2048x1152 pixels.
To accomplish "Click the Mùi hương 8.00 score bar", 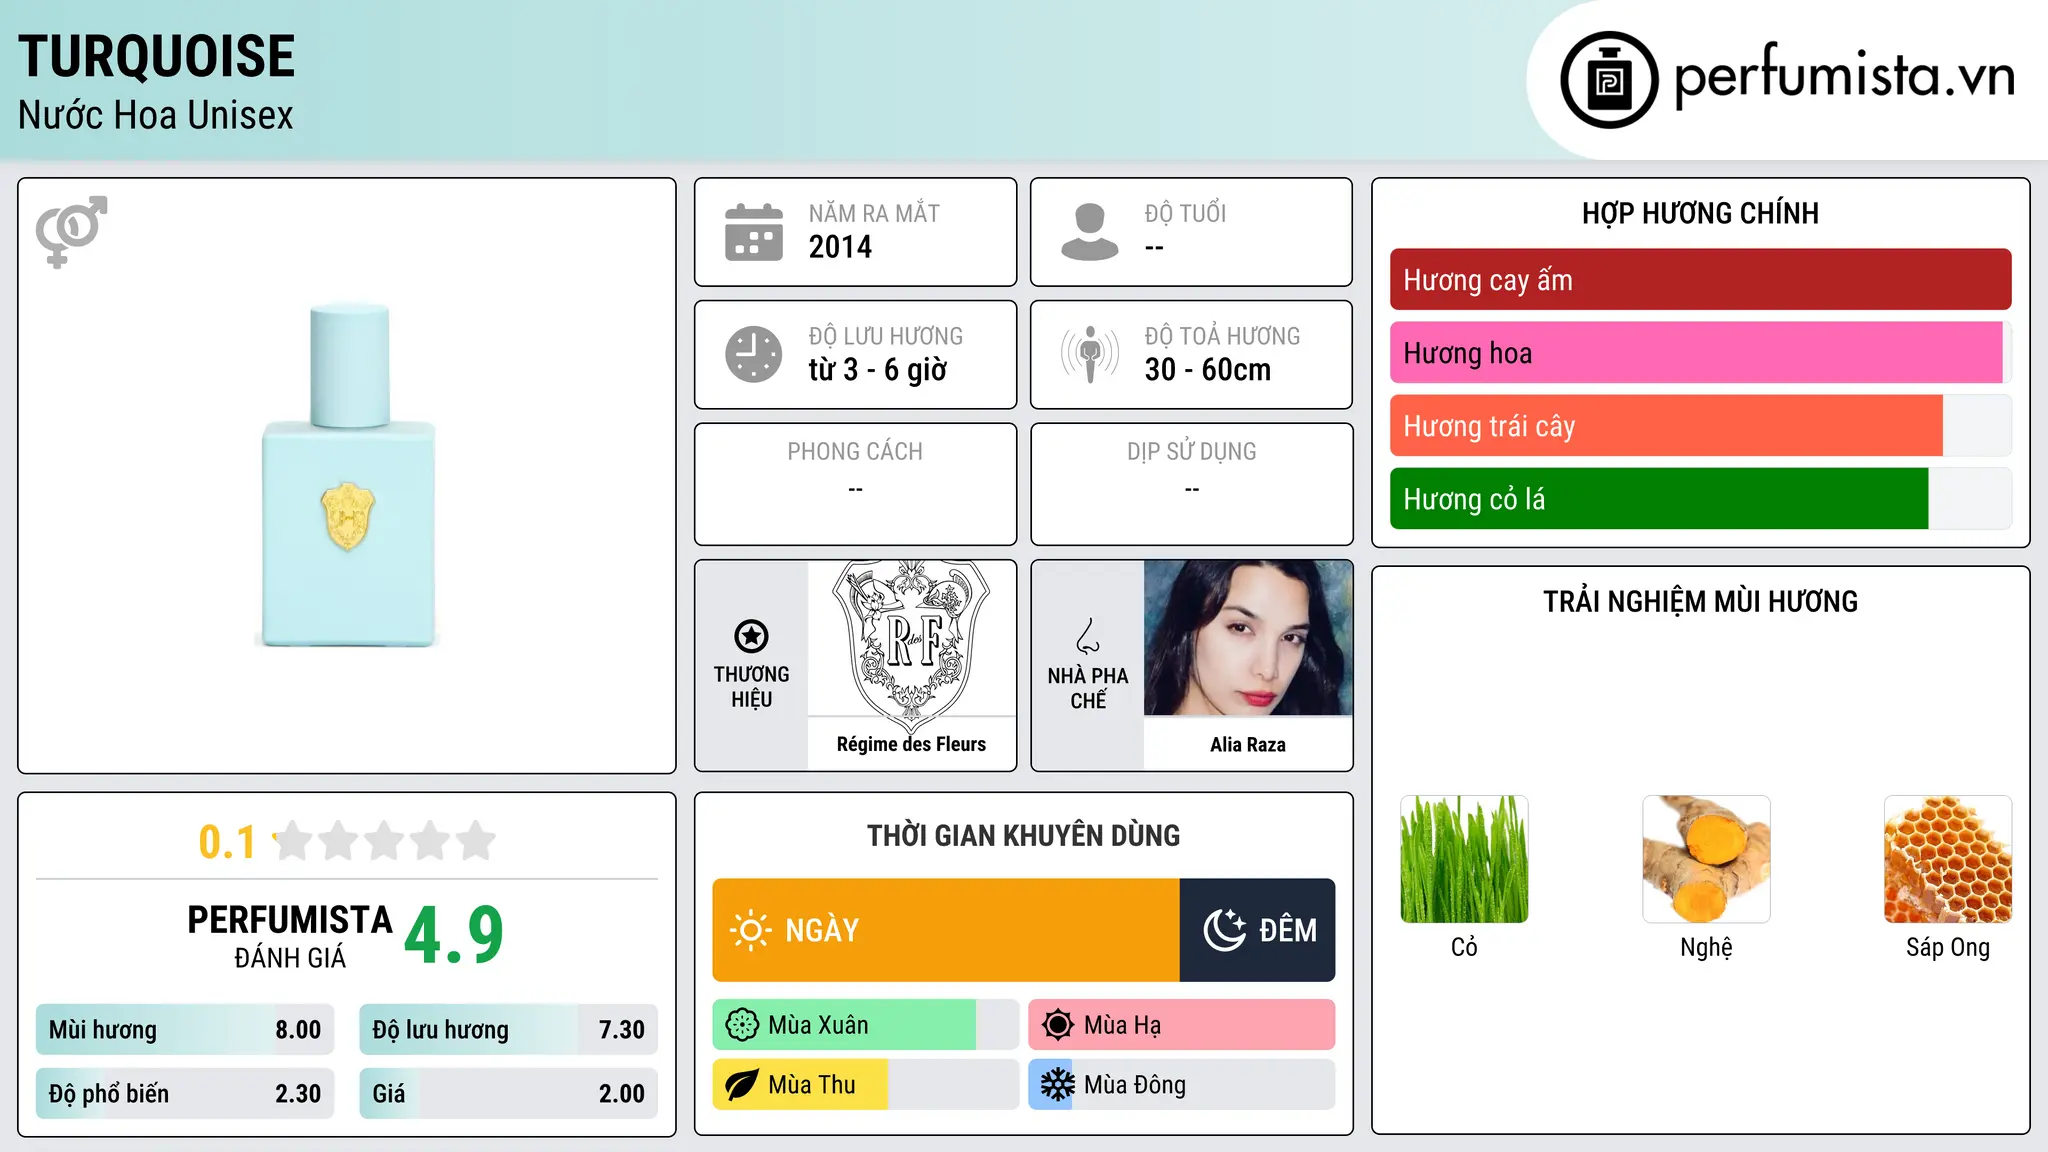I will pos(185,1030).
